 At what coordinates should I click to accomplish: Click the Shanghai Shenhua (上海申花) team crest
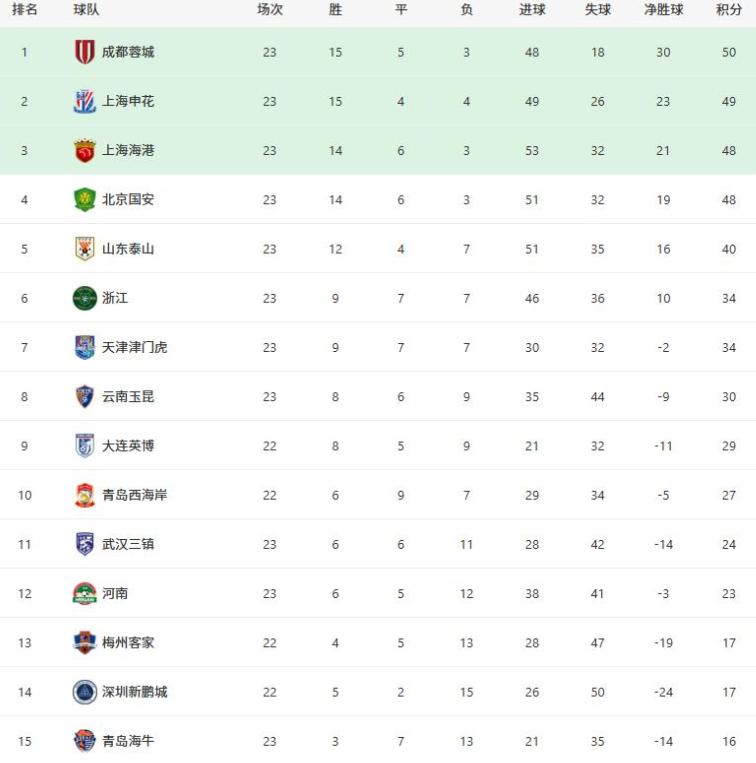coord(85,101)
